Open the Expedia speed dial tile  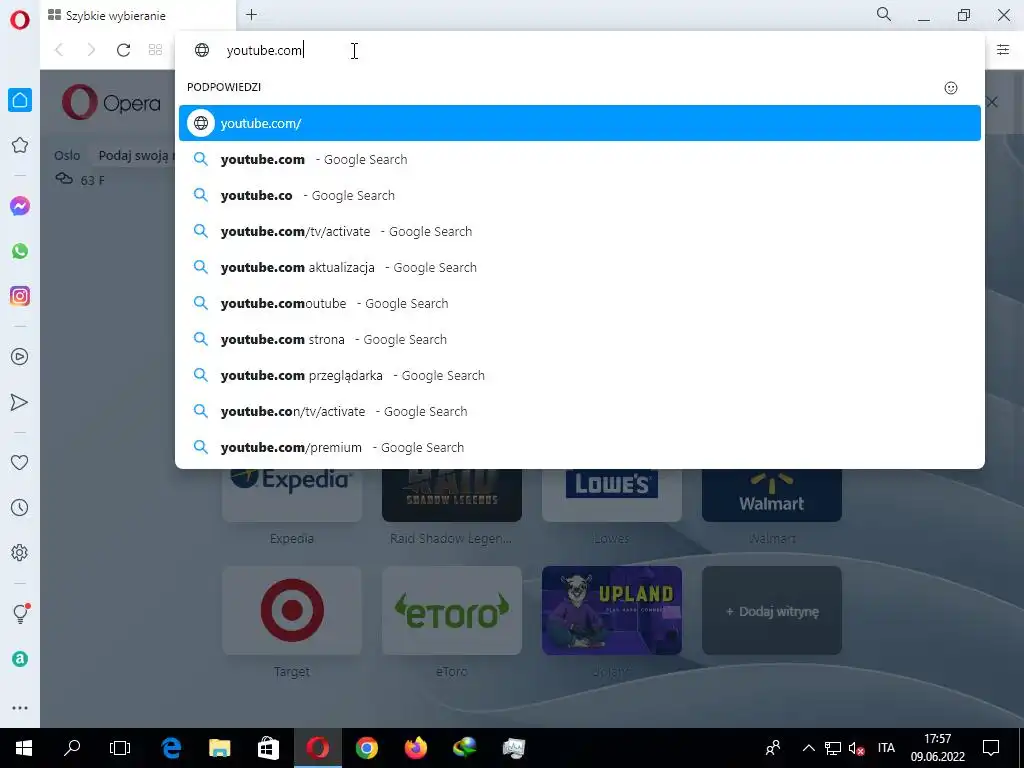coord(292,495)
